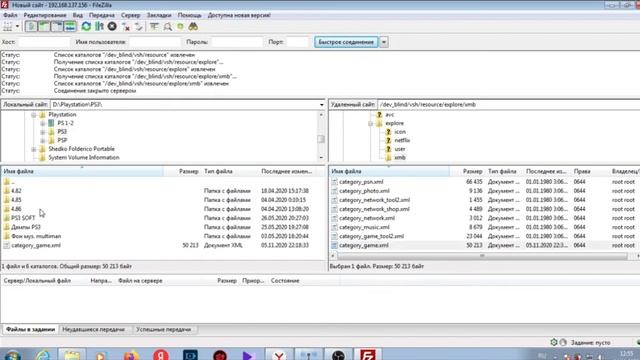Click local tree vertical scrollbar thumb
Viewport: 640px width, 360px height.
pyautogui.click(x=321, y=139)
